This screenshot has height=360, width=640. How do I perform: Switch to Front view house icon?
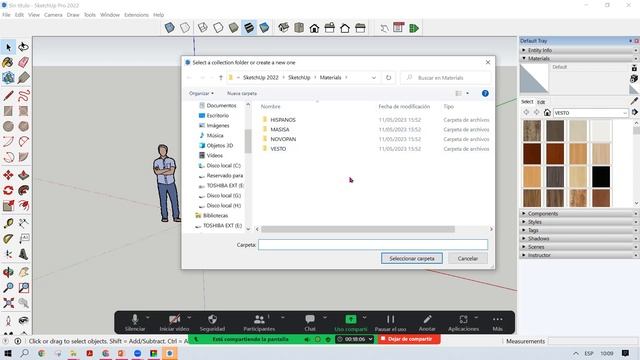coord(314,28)
